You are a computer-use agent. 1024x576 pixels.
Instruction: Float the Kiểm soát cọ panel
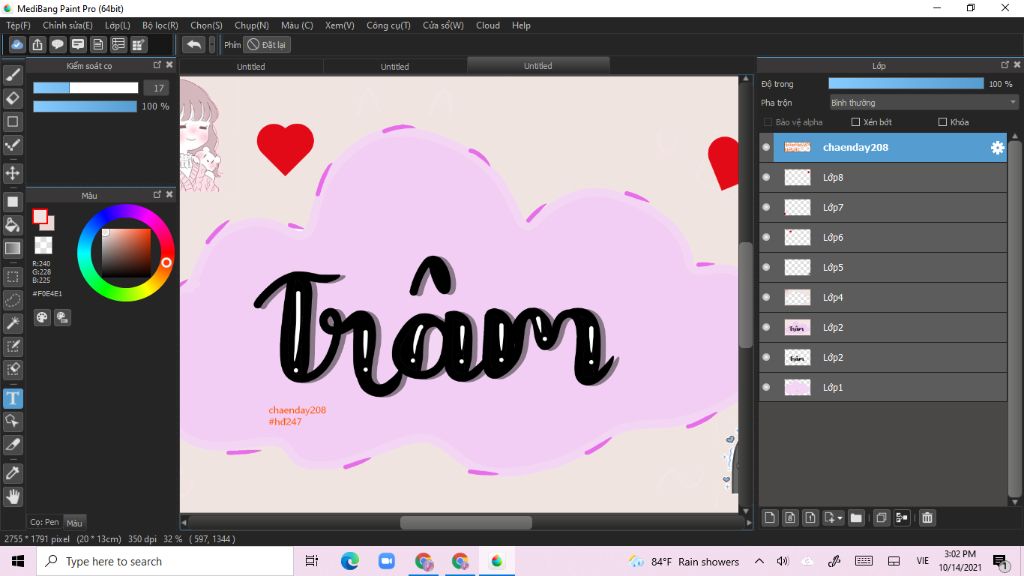tap(157, 65)
